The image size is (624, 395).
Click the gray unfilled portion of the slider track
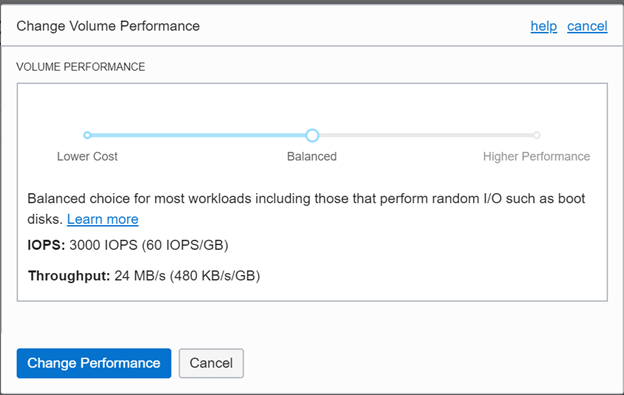pos(426,135)
